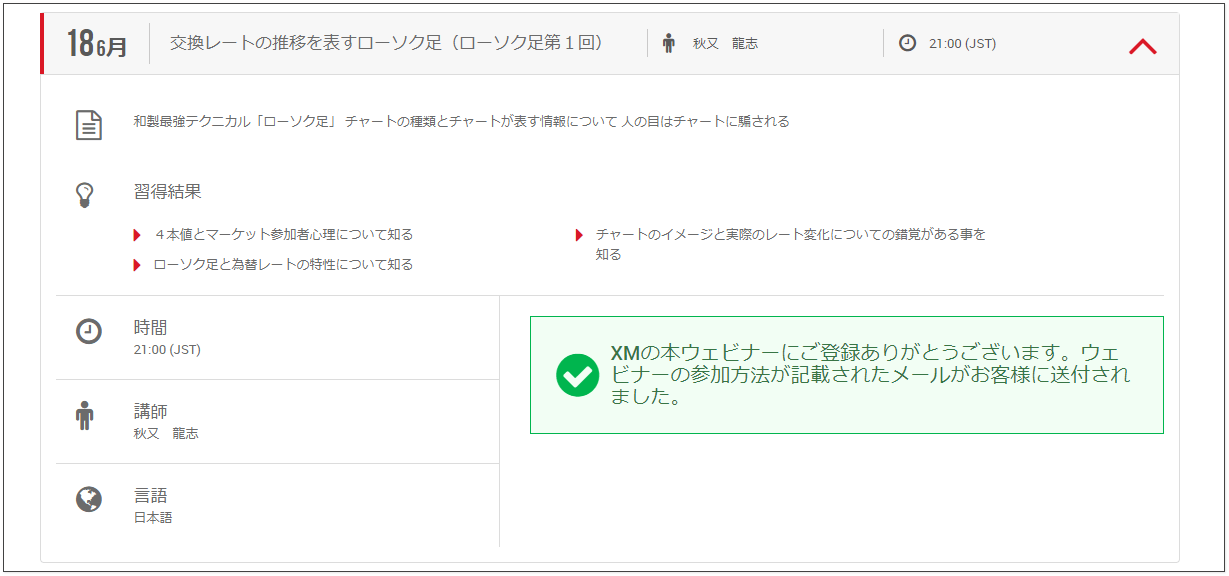Click the globe icon beside 言語
This screenshot has width=1229, height=576.
[x=89, y=499]
